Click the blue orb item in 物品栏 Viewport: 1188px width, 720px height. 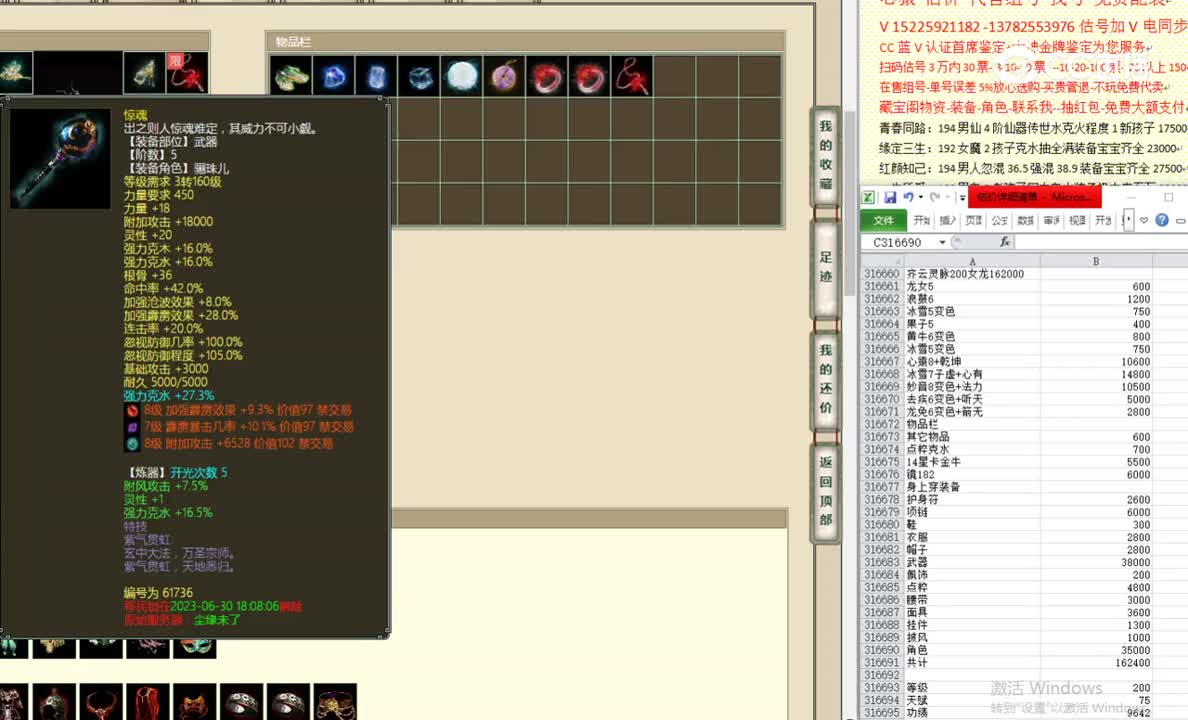coord(333,76)
